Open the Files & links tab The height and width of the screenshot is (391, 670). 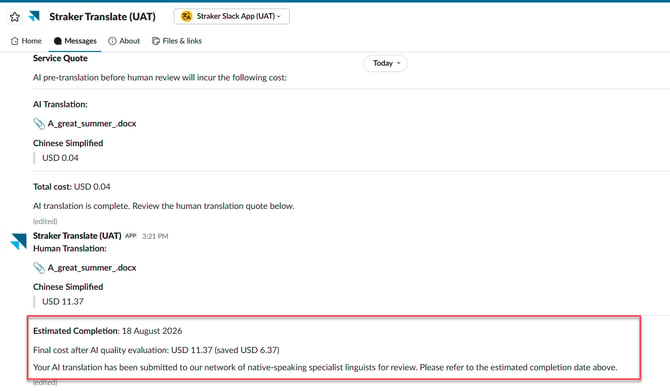(x=177, y=41)
